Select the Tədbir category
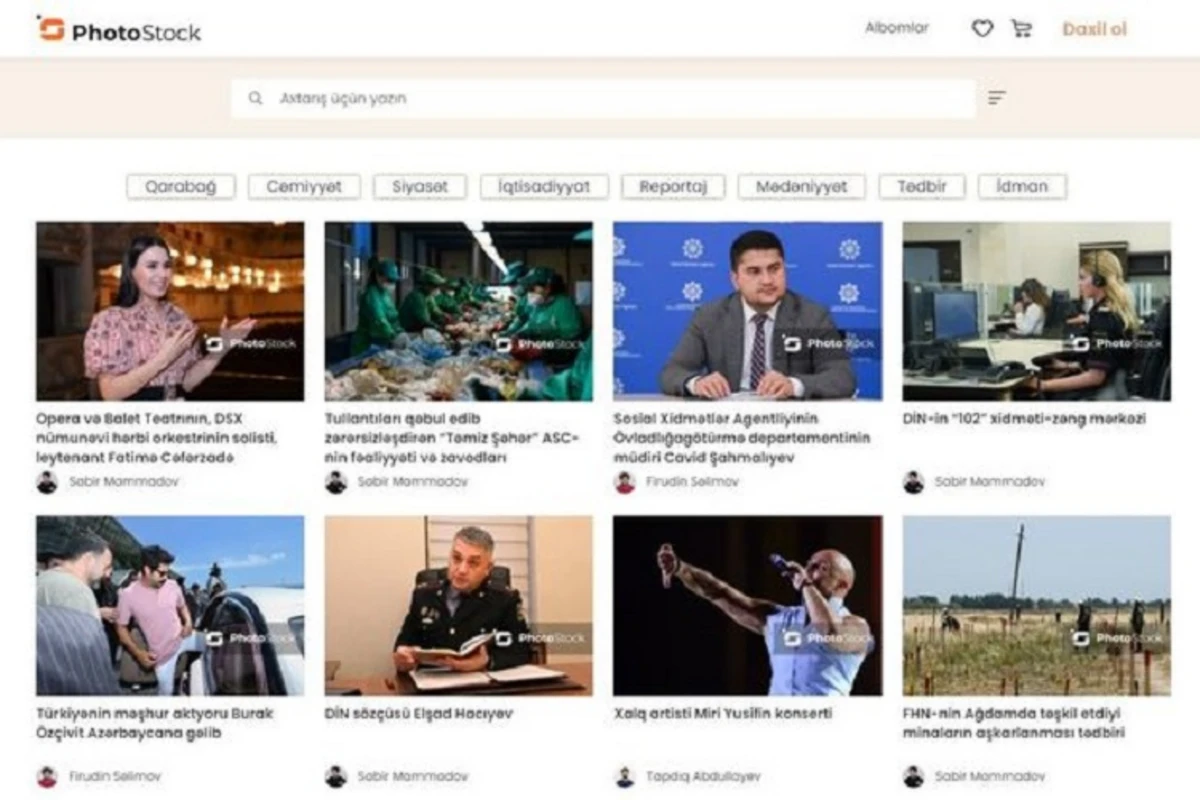The height and width of the screenshot is (800, 1200). 922,187
